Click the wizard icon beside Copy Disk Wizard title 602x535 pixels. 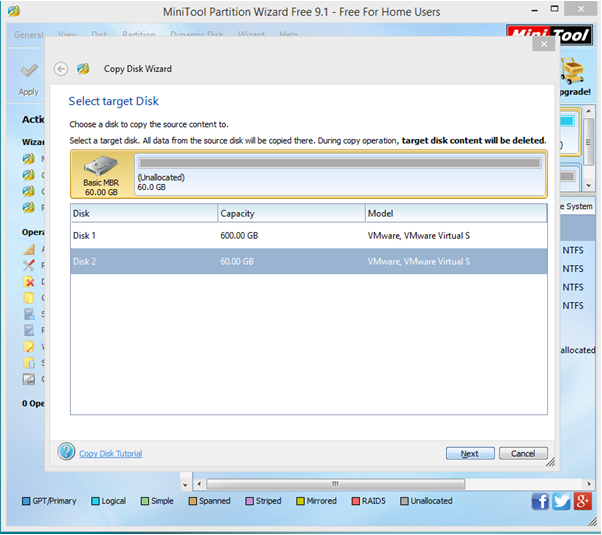point(83,69)
